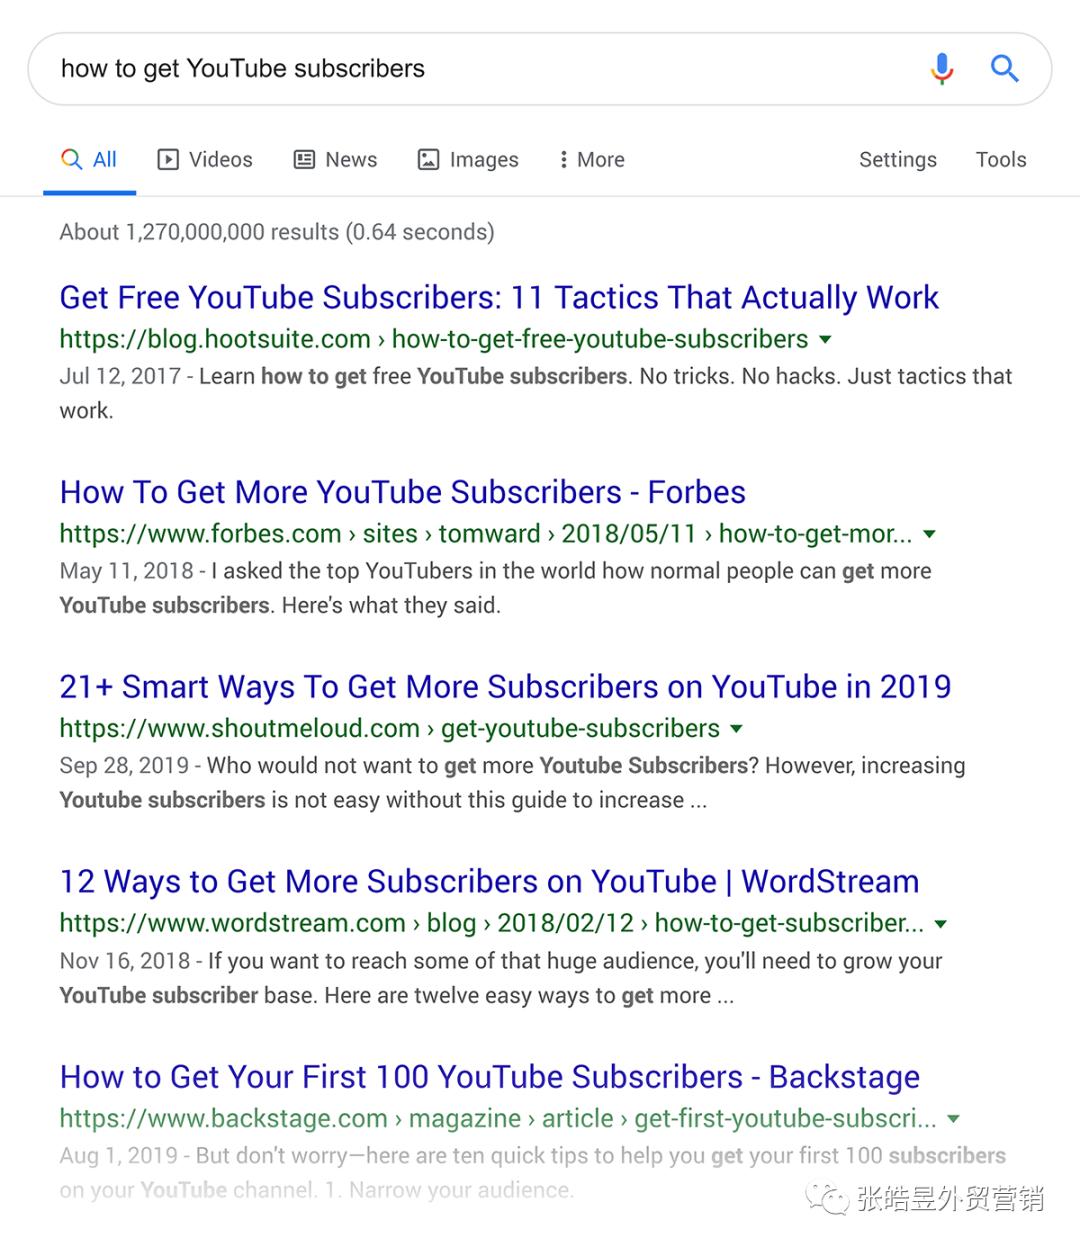
Task: Select the play icon on the Videos tab
Action: 168,159
